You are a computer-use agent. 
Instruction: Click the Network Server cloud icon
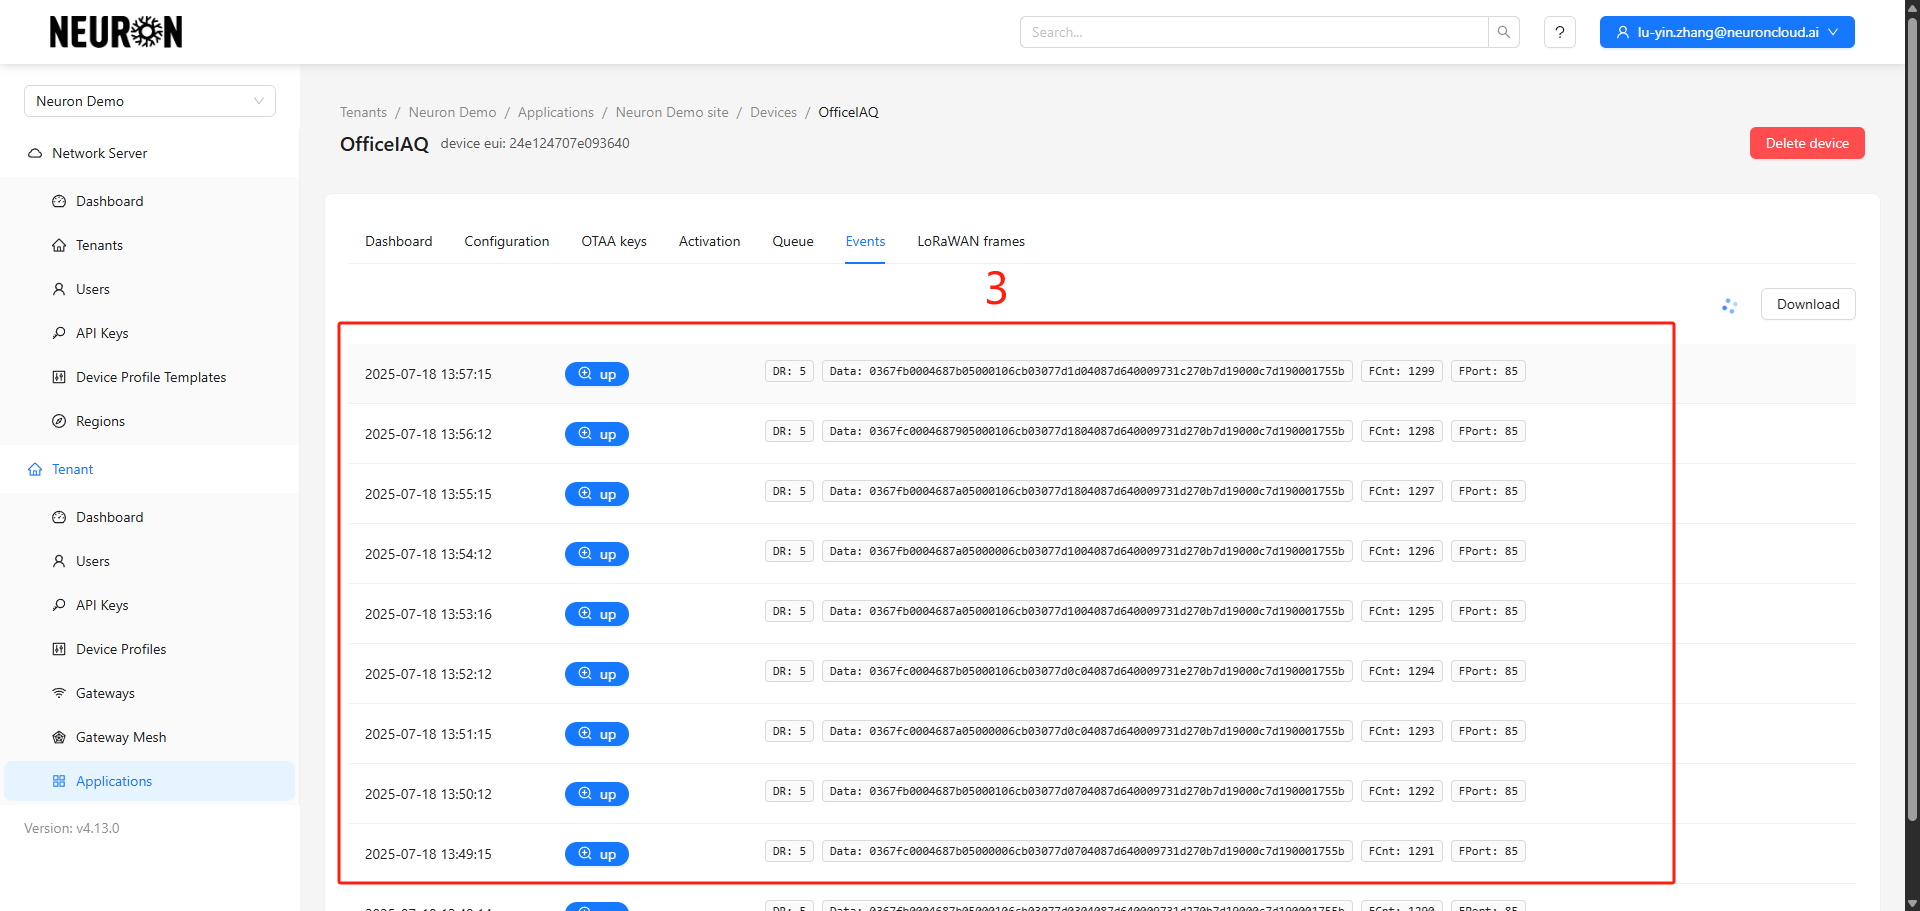(x=35, y=153)
